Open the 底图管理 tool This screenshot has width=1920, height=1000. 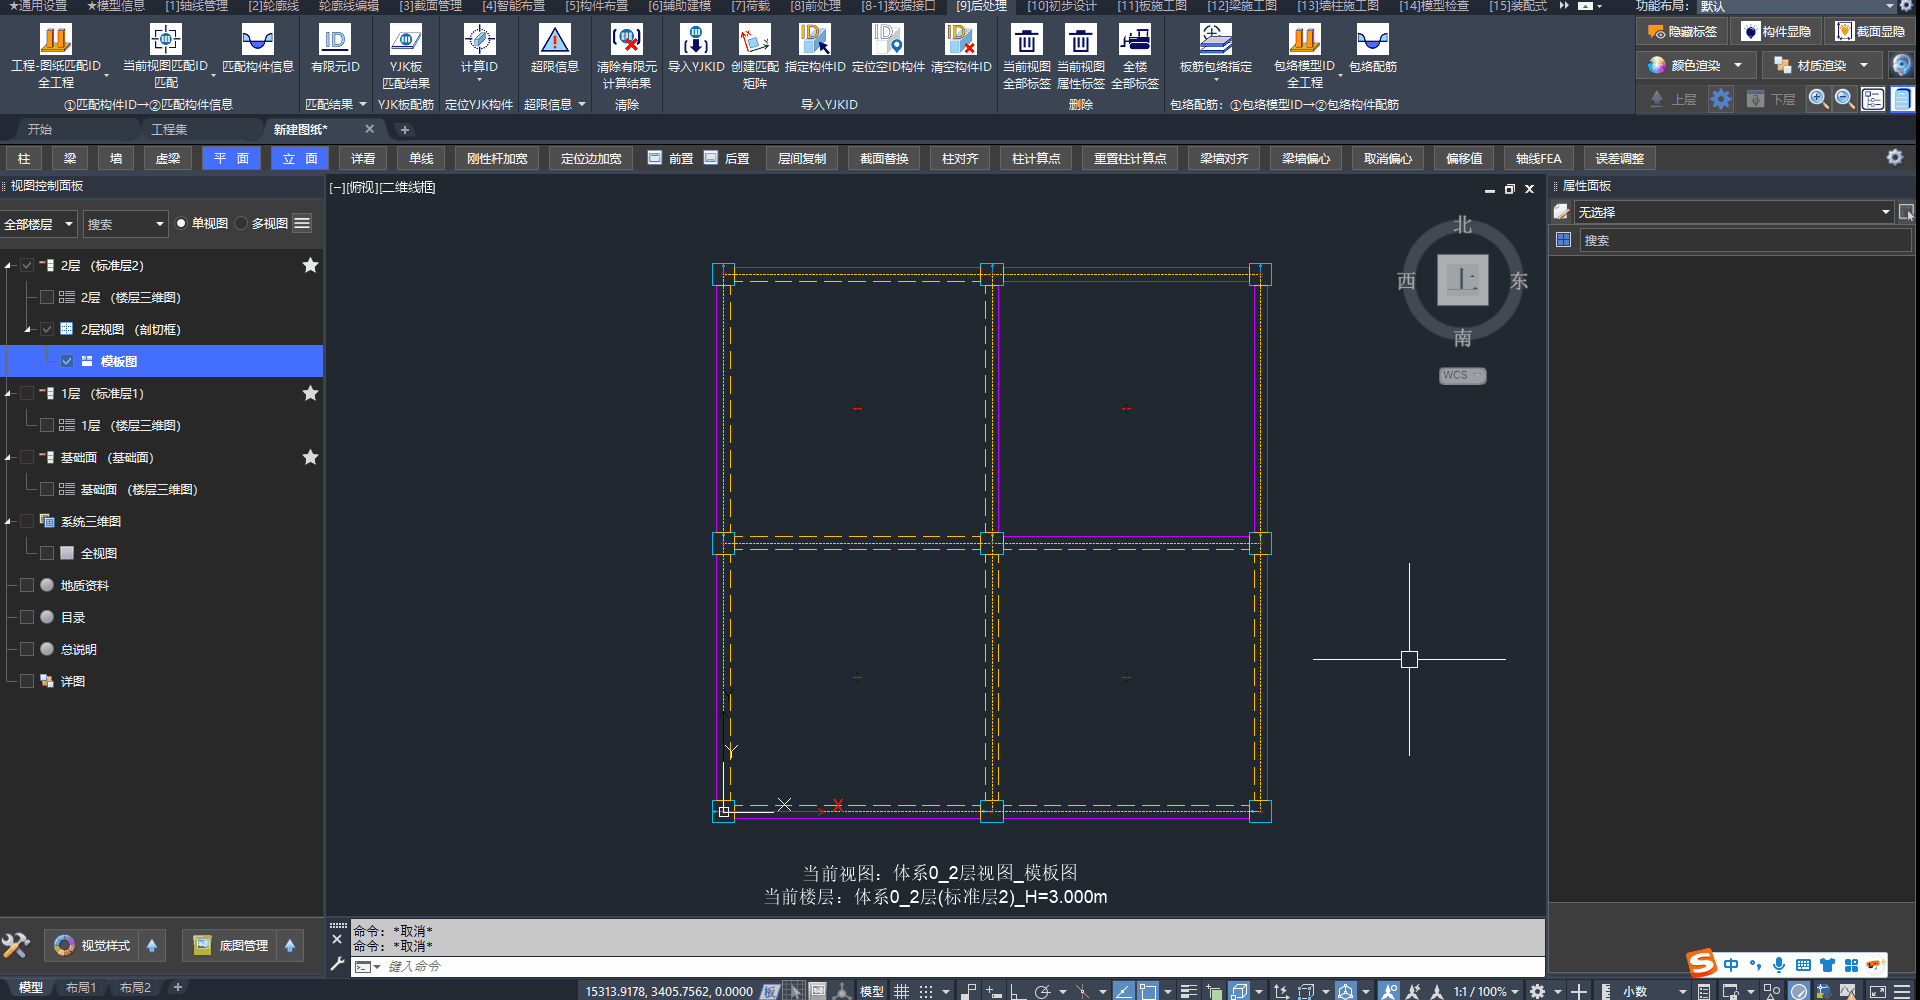(232, 945)
